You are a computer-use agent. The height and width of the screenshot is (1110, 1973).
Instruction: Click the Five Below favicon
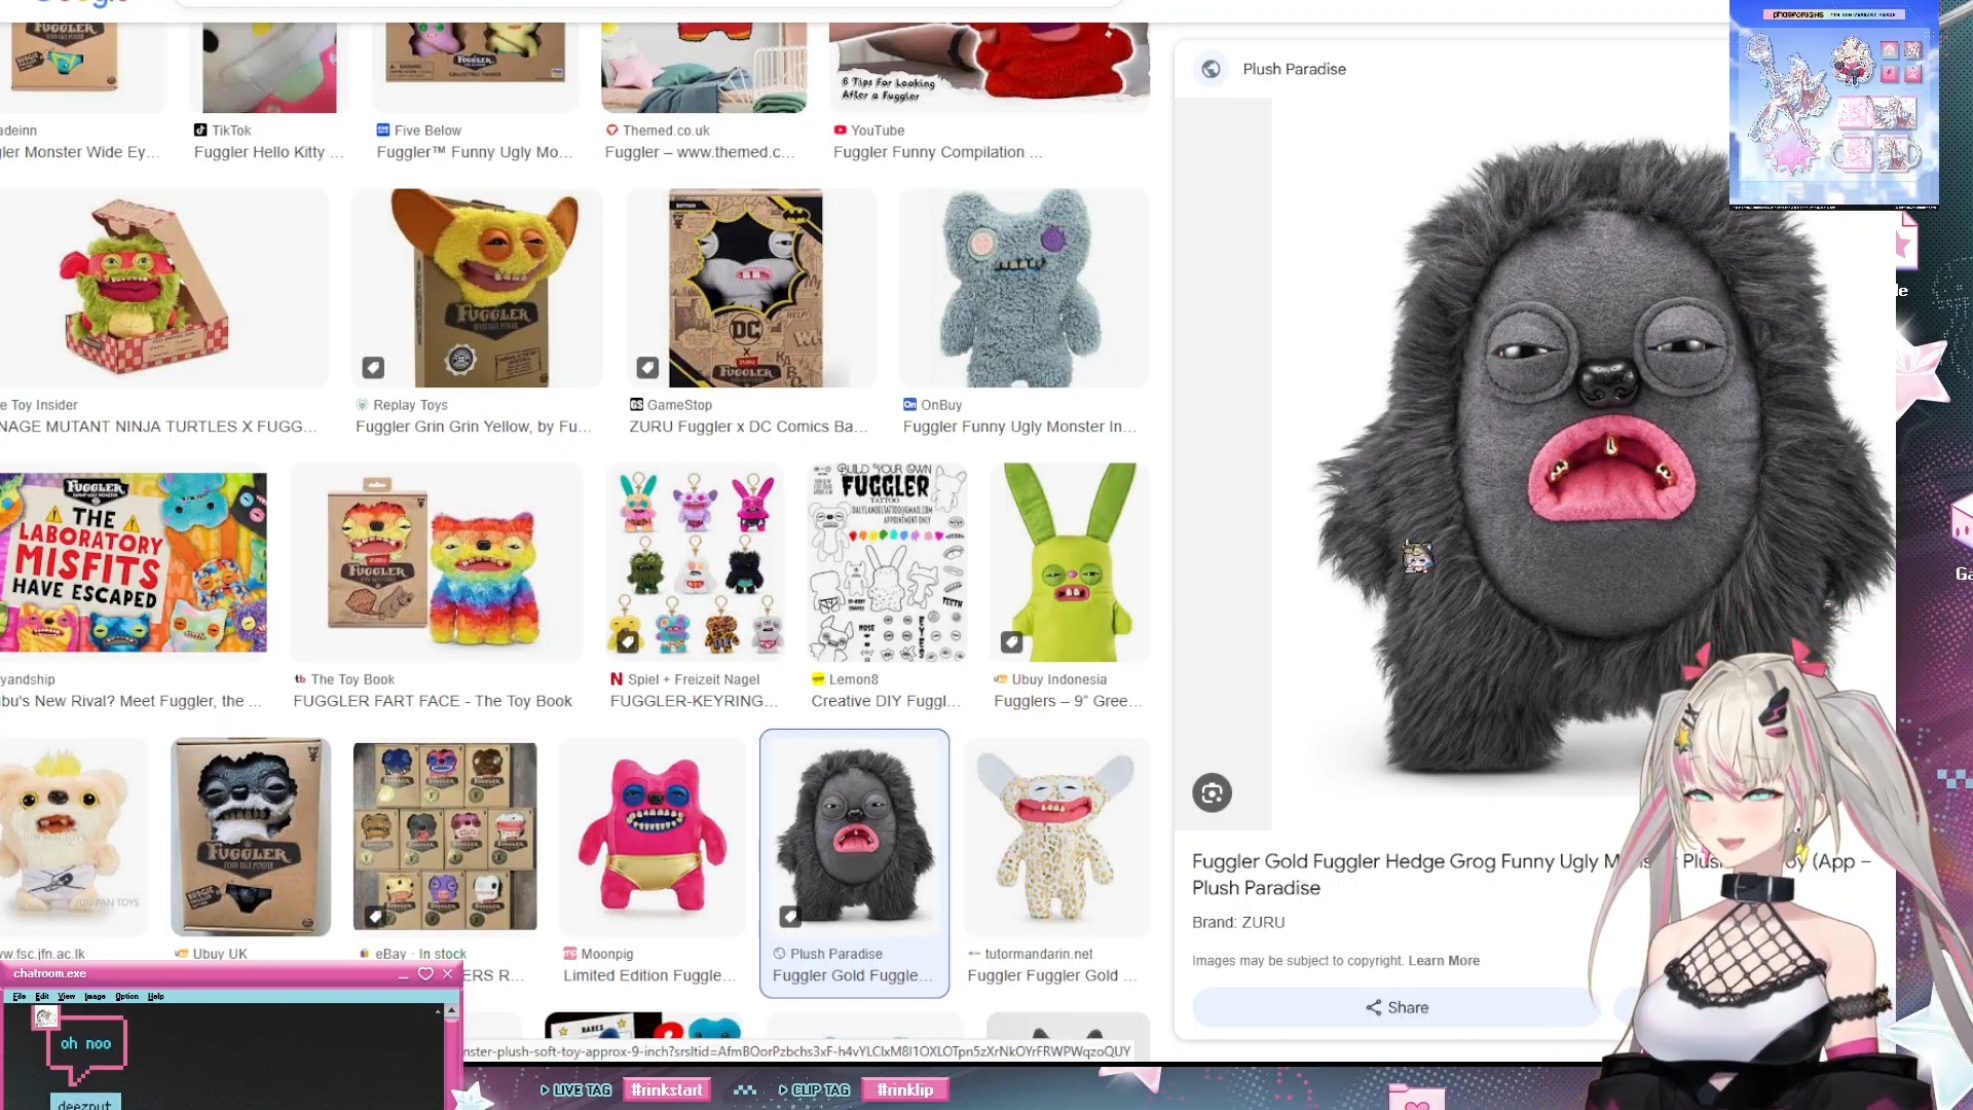click(383, 130)
